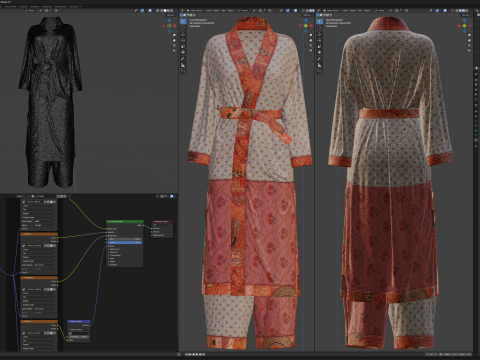
Task: Click the Principled BSDF node header
Action: (x=125, y=221)
